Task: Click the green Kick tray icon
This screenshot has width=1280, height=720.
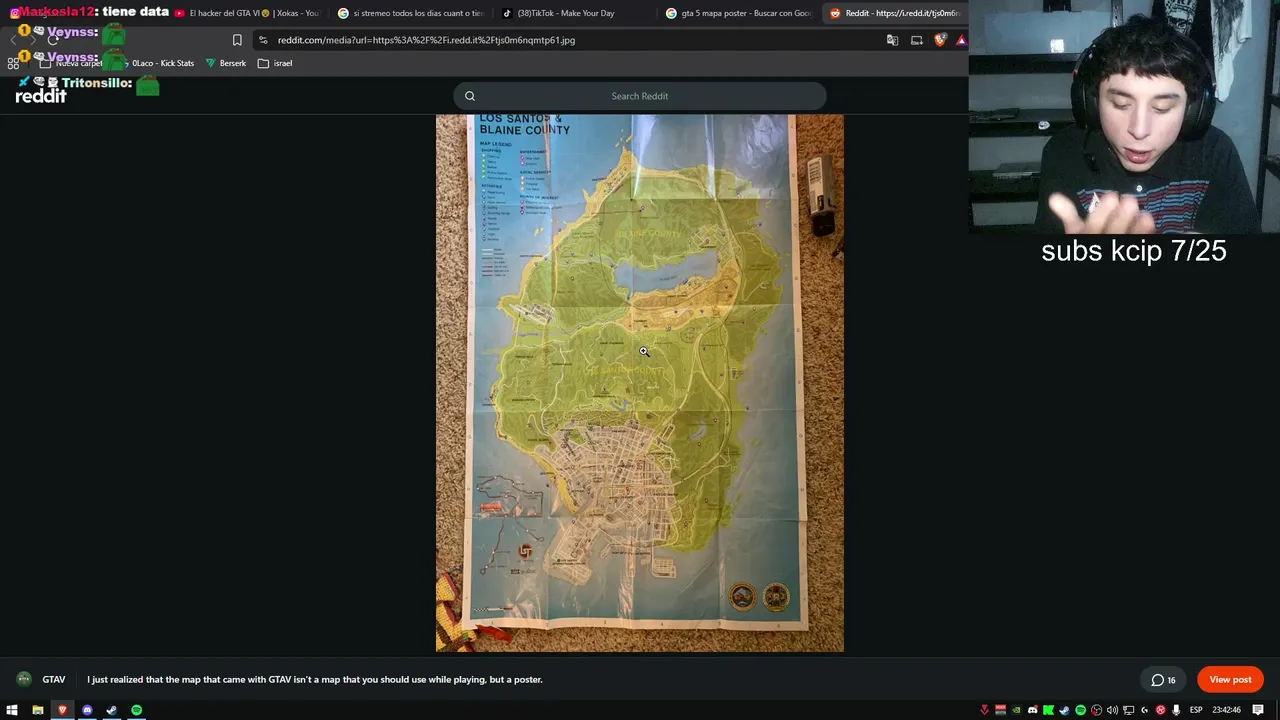Action: click(x=1048, y=710)
